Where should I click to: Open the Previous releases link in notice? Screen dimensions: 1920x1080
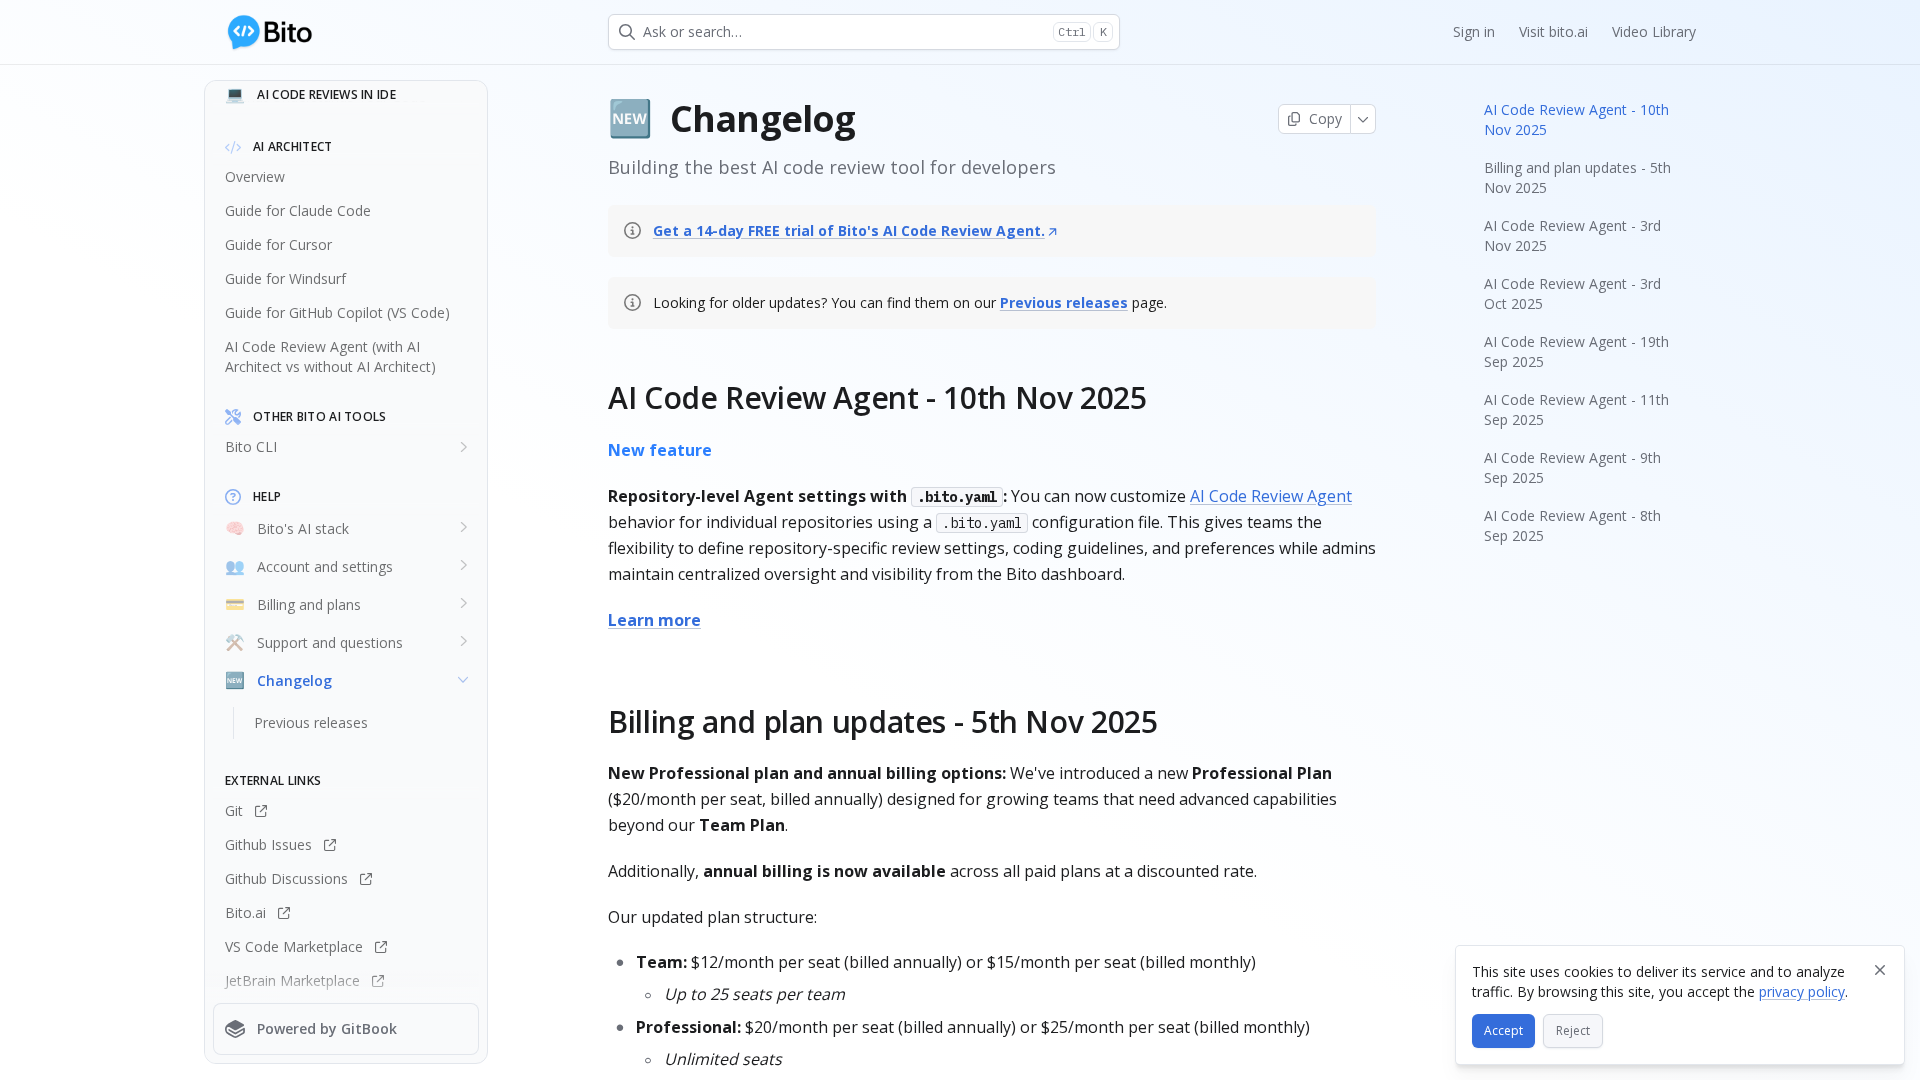(x=1063, y=303)
